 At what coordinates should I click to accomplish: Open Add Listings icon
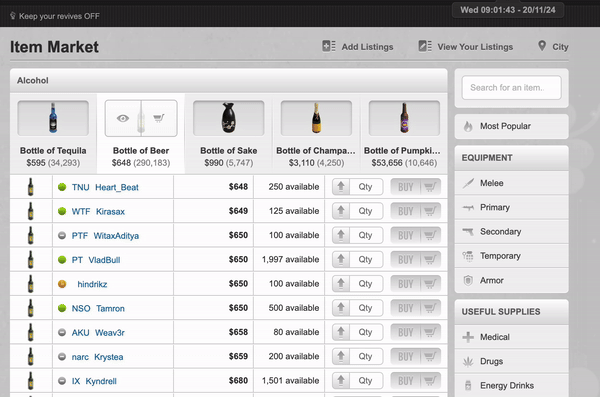pyautogui.click(x=329, y=46)
